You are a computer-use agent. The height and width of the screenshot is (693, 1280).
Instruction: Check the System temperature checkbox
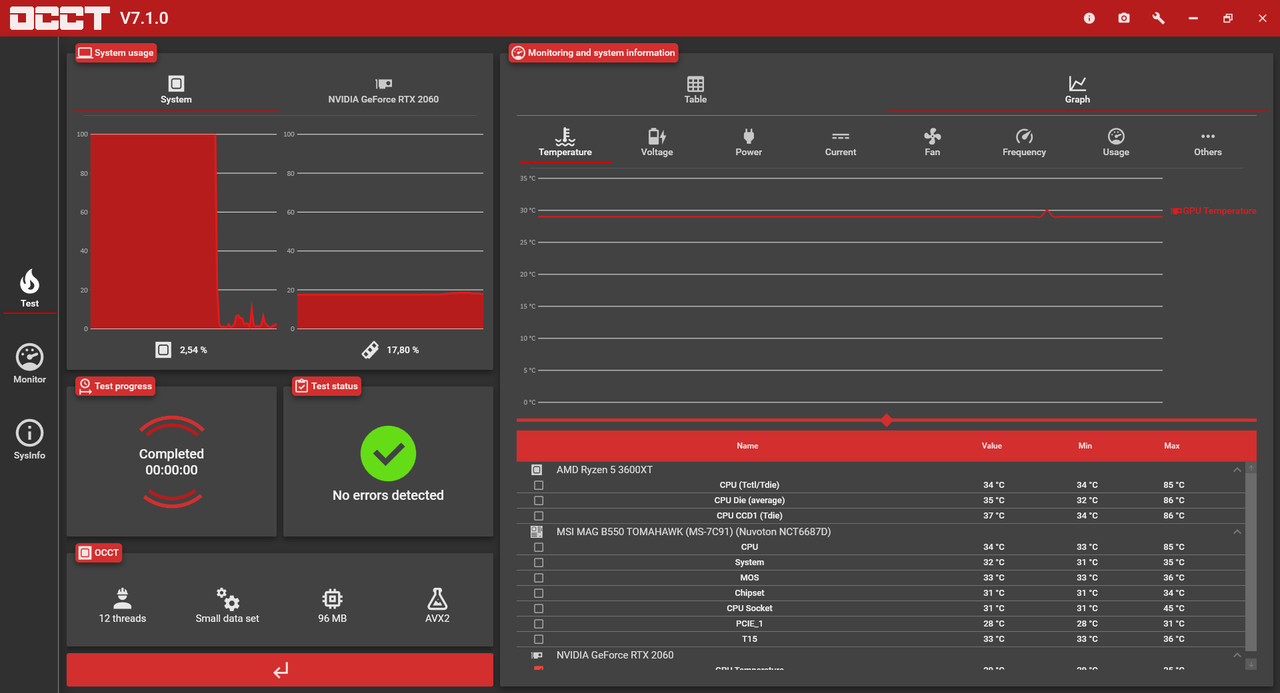pos(539,562)
